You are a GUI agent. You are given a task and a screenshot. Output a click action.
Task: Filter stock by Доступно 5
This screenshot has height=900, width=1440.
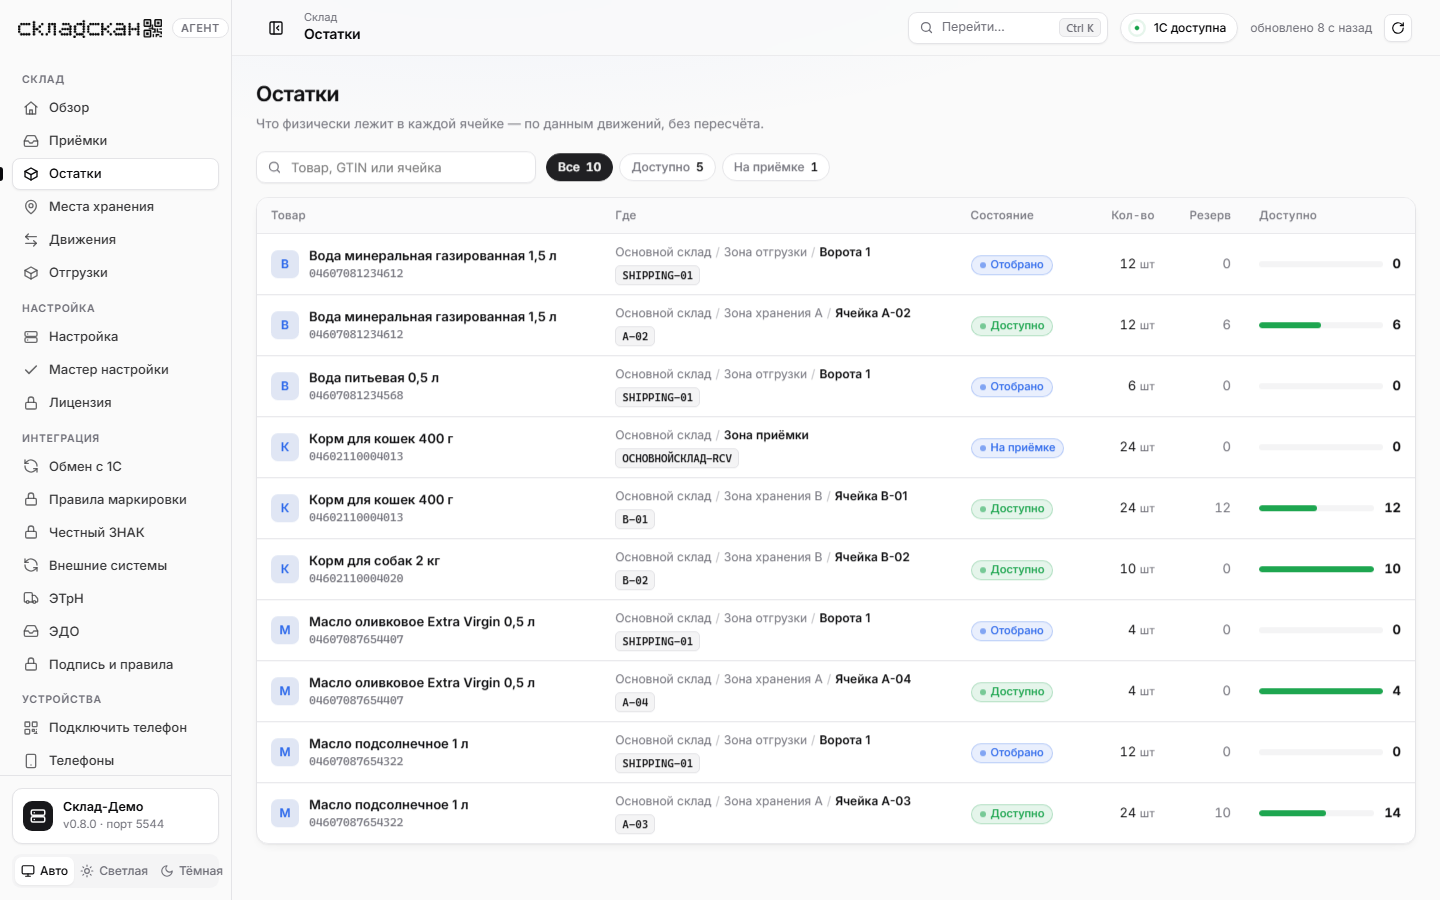click(x=667, y=167)
